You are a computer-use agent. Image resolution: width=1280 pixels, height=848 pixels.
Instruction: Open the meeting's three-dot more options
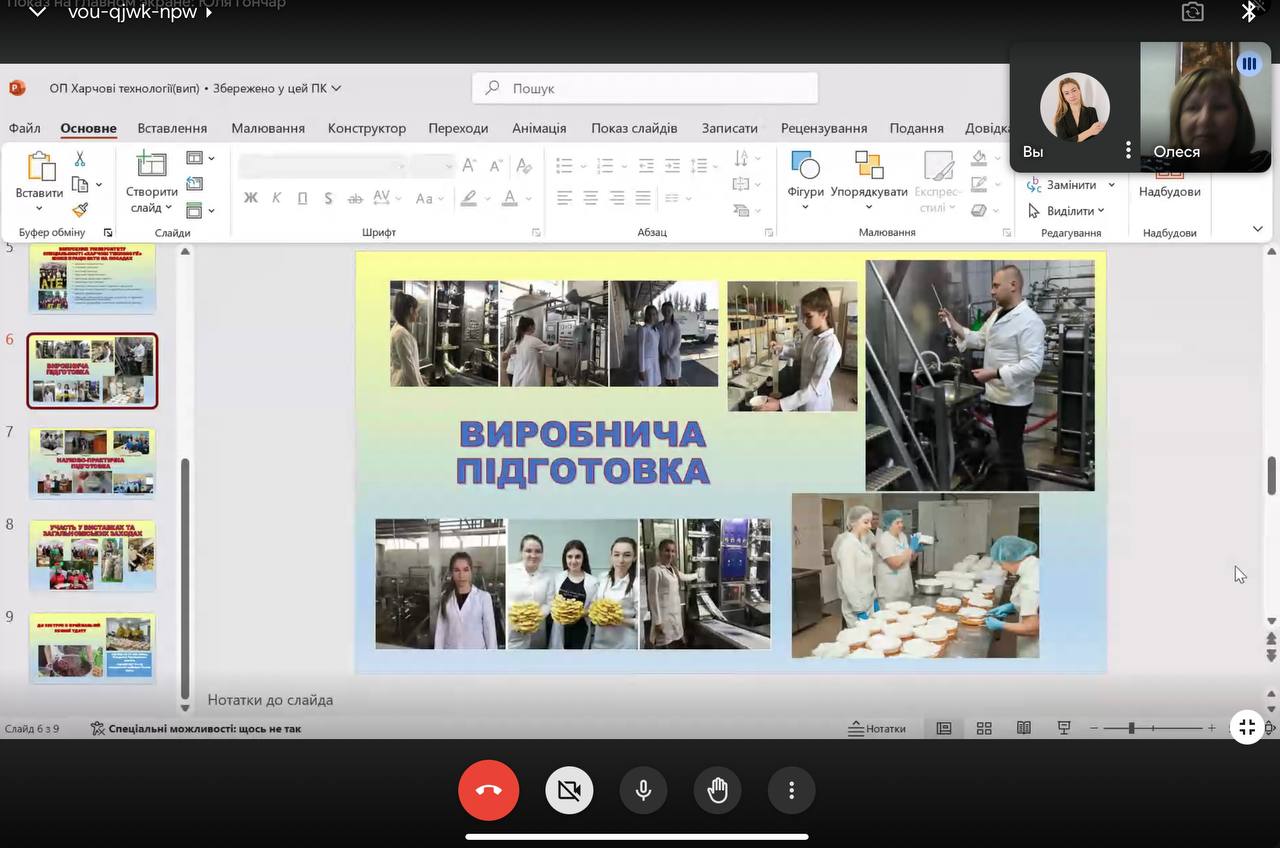click(x=791, y=791)
